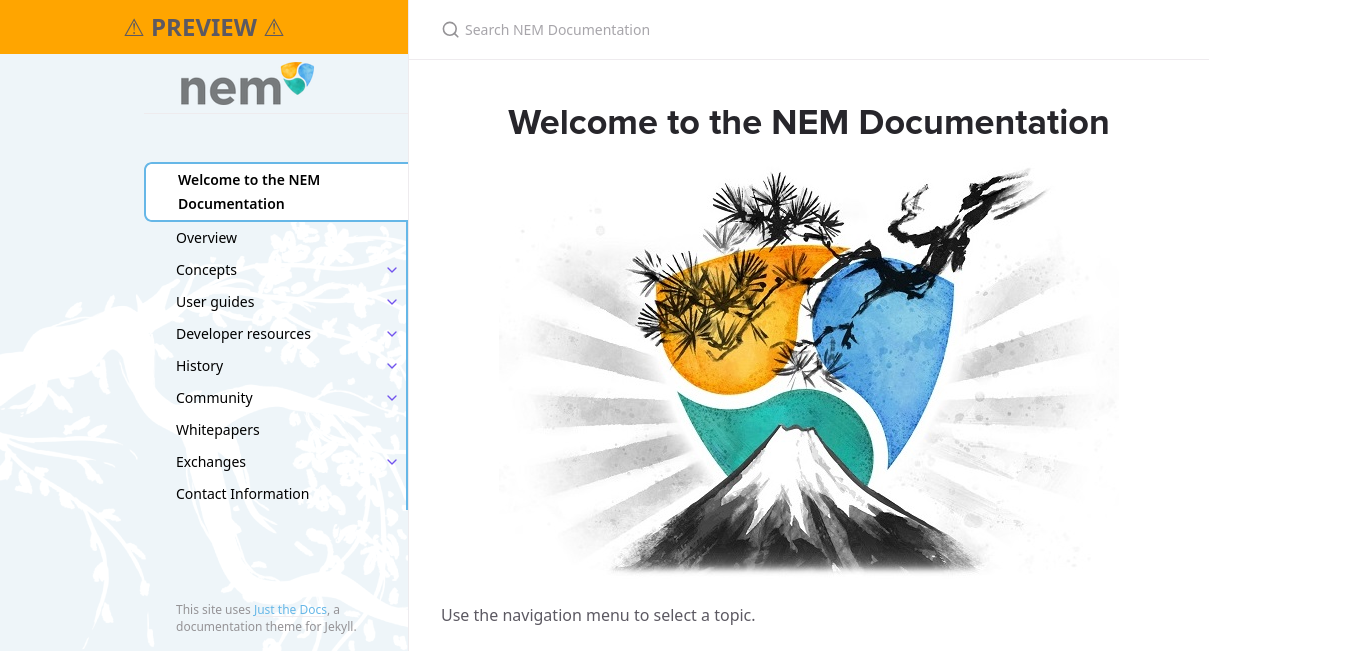This screenshot has height=651, width=1366.
Task: Click the Welcome to the NEM Documentation heading
Action: [x=808, y=122]
